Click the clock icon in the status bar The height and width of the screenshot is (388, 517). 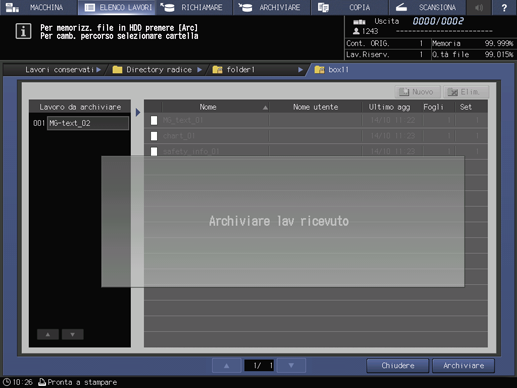pos(7,382)
